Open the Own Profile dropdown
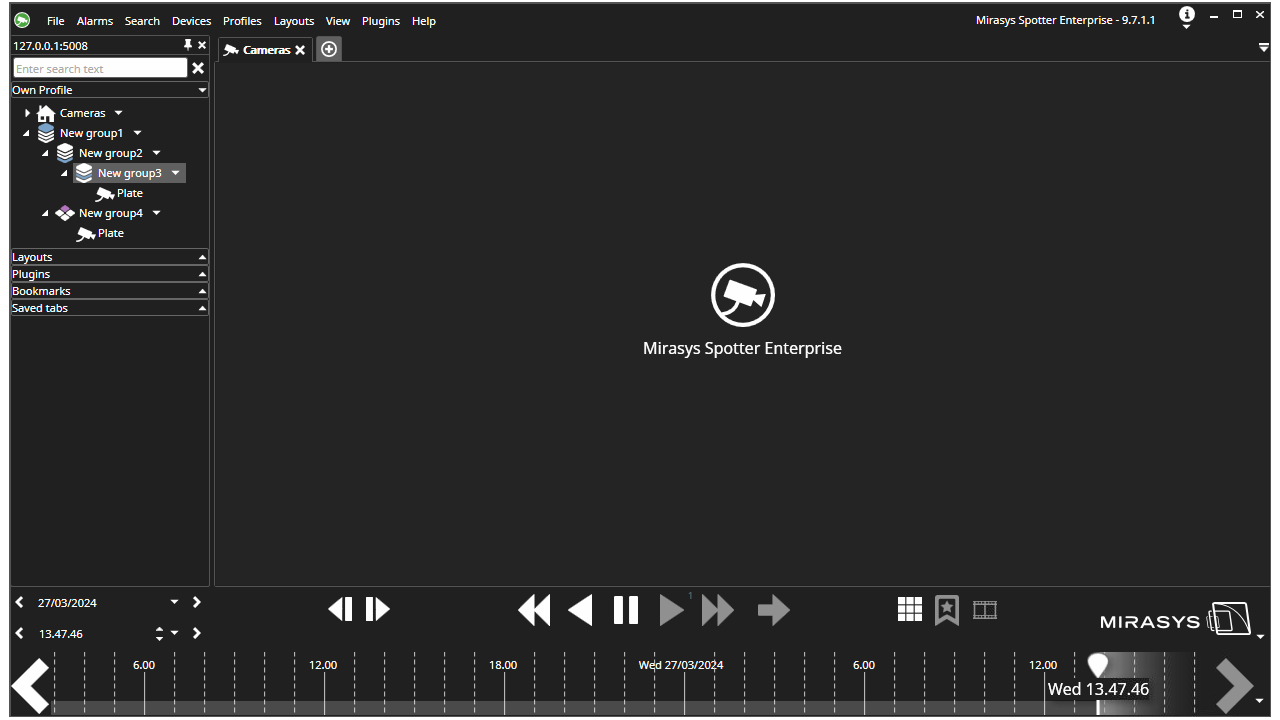 [110, 90]
